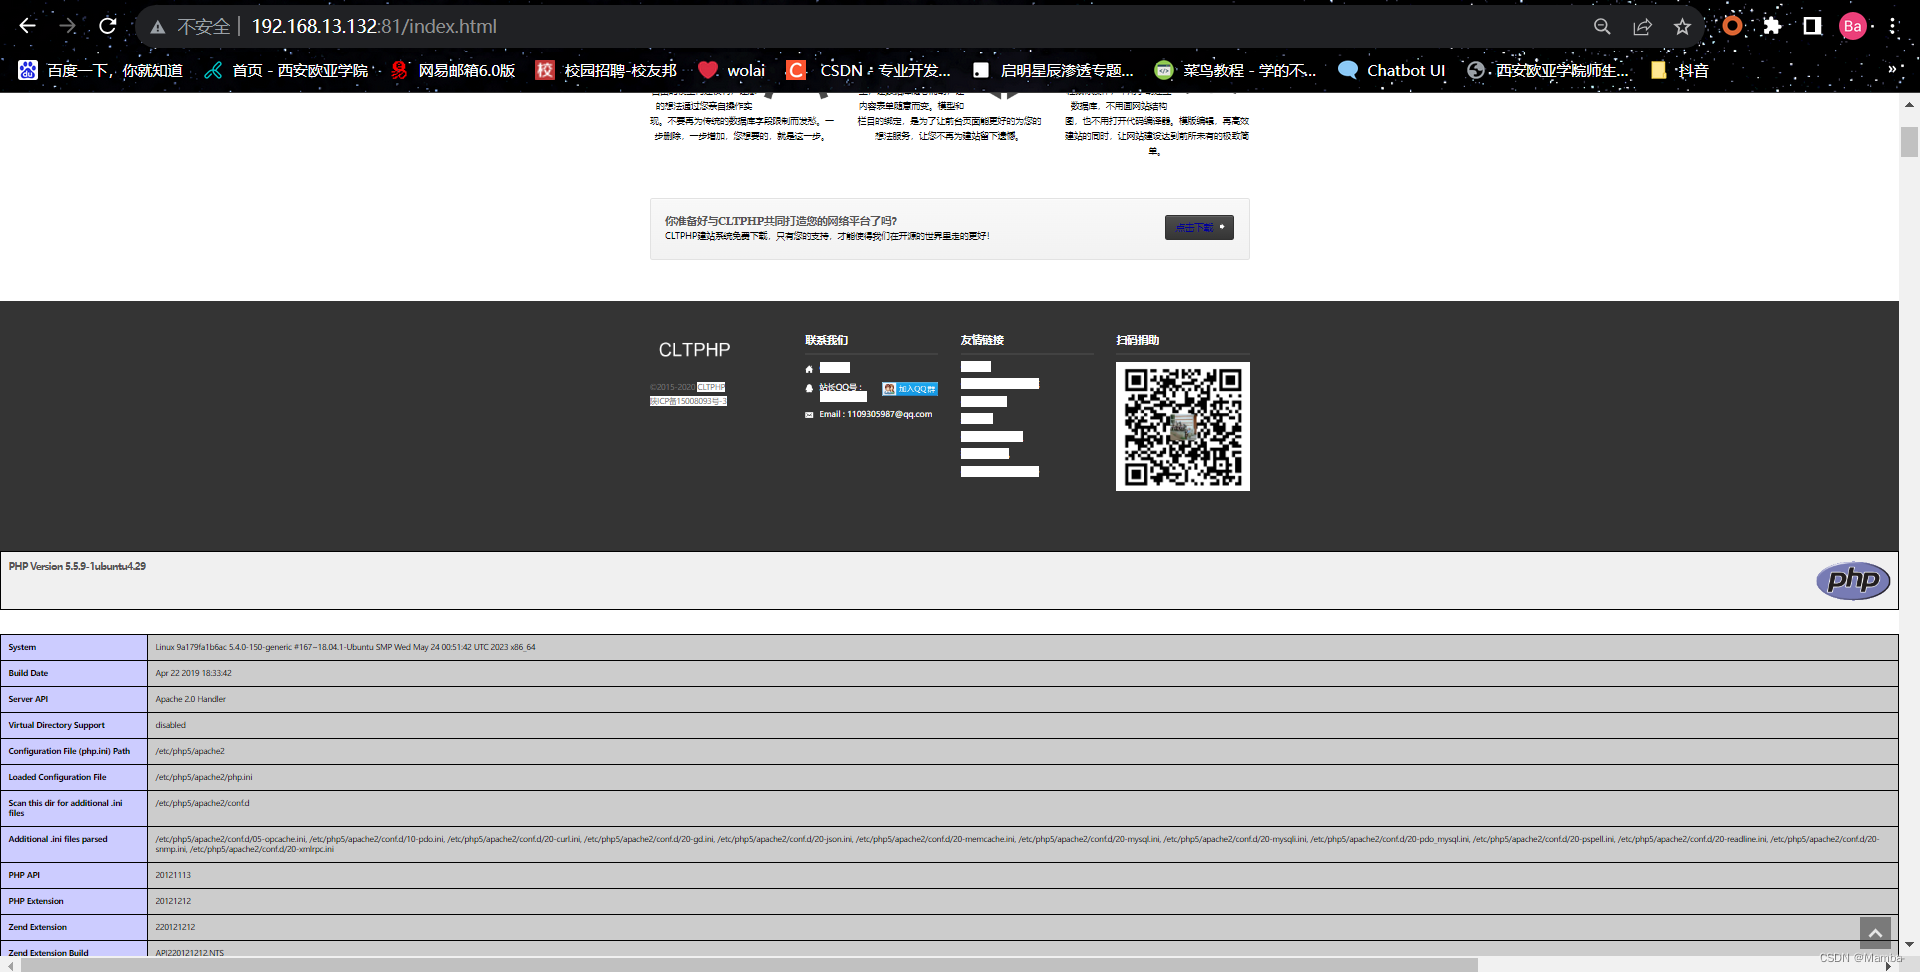Click the horizontal scrollbar at bottom
The image size is (1920, 972).
749,965
